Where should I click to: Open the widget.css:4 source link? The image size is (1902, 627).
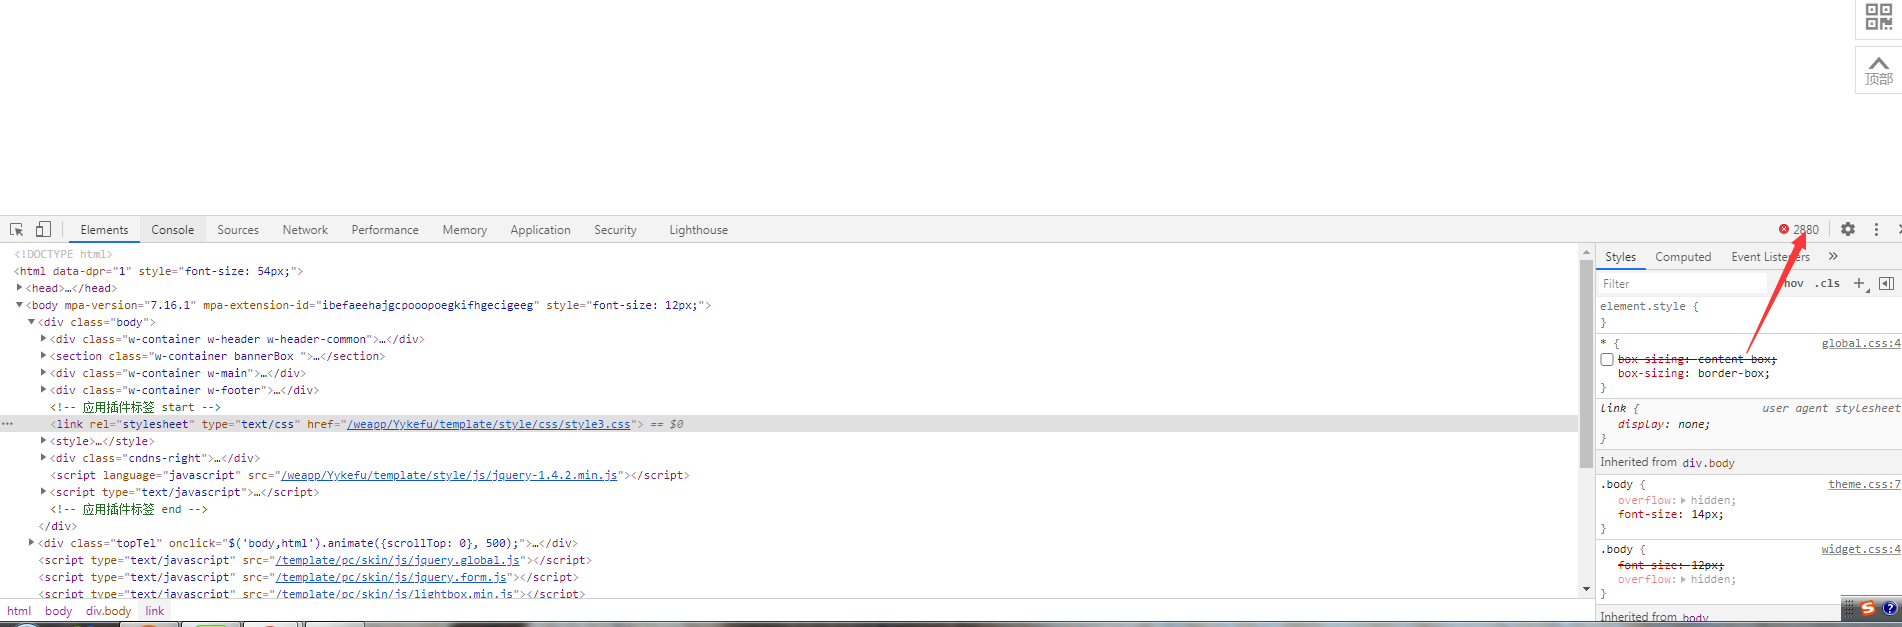pos(1861,549)
